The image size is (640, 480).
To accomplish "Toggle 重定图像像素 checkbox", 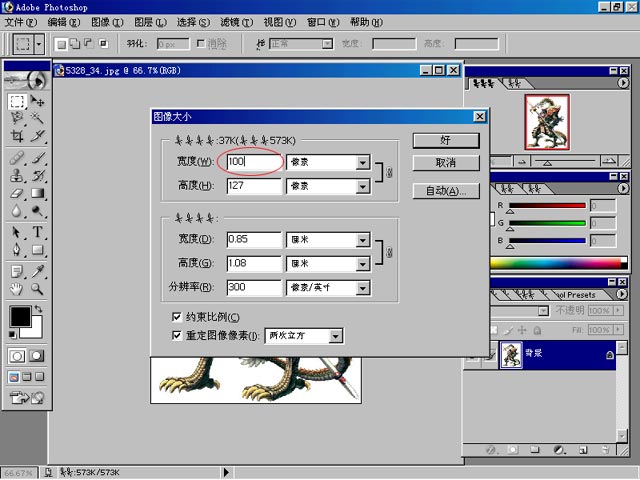I will click(177, 336).
